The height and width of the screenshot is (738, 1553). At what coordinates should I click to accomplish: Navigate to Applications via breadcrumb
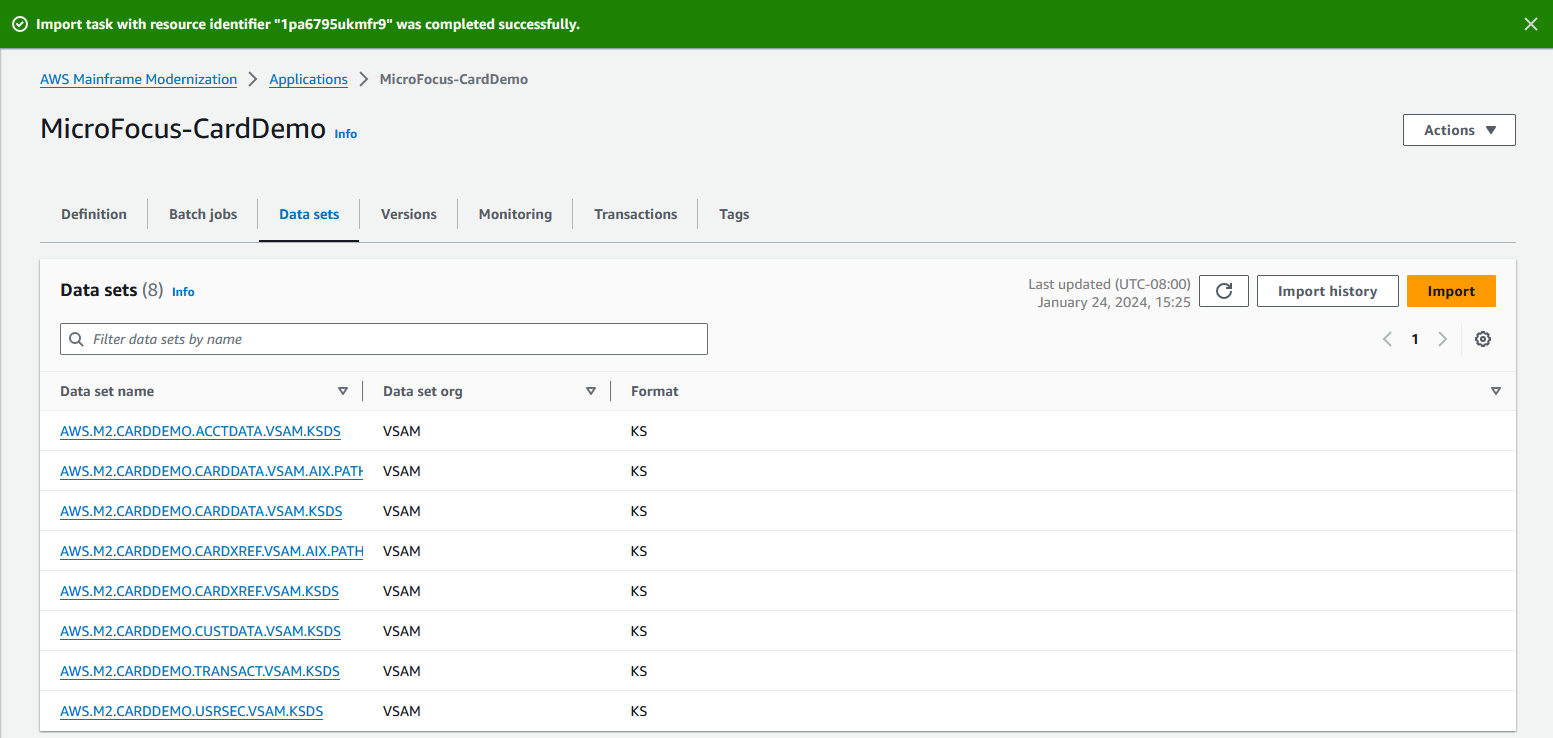pyautogui.click(x=308, y=79)
